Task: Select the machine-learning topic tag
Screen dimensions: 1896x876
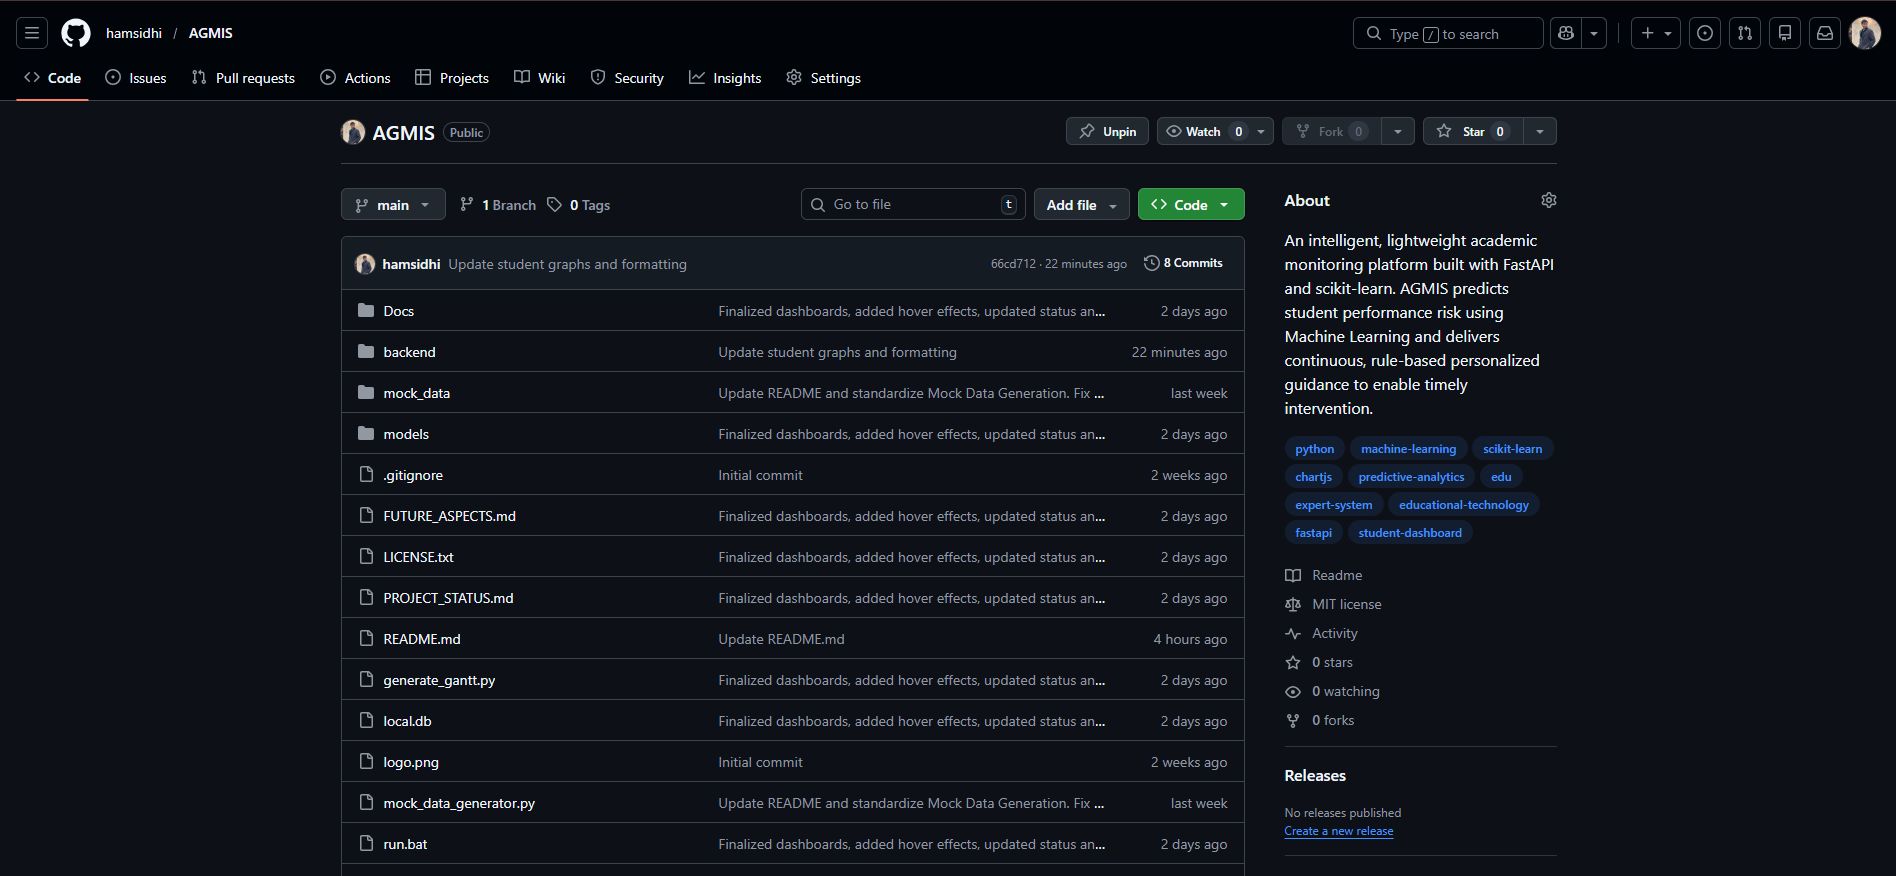Action: pyautogui.click(x=1408, y=449)
